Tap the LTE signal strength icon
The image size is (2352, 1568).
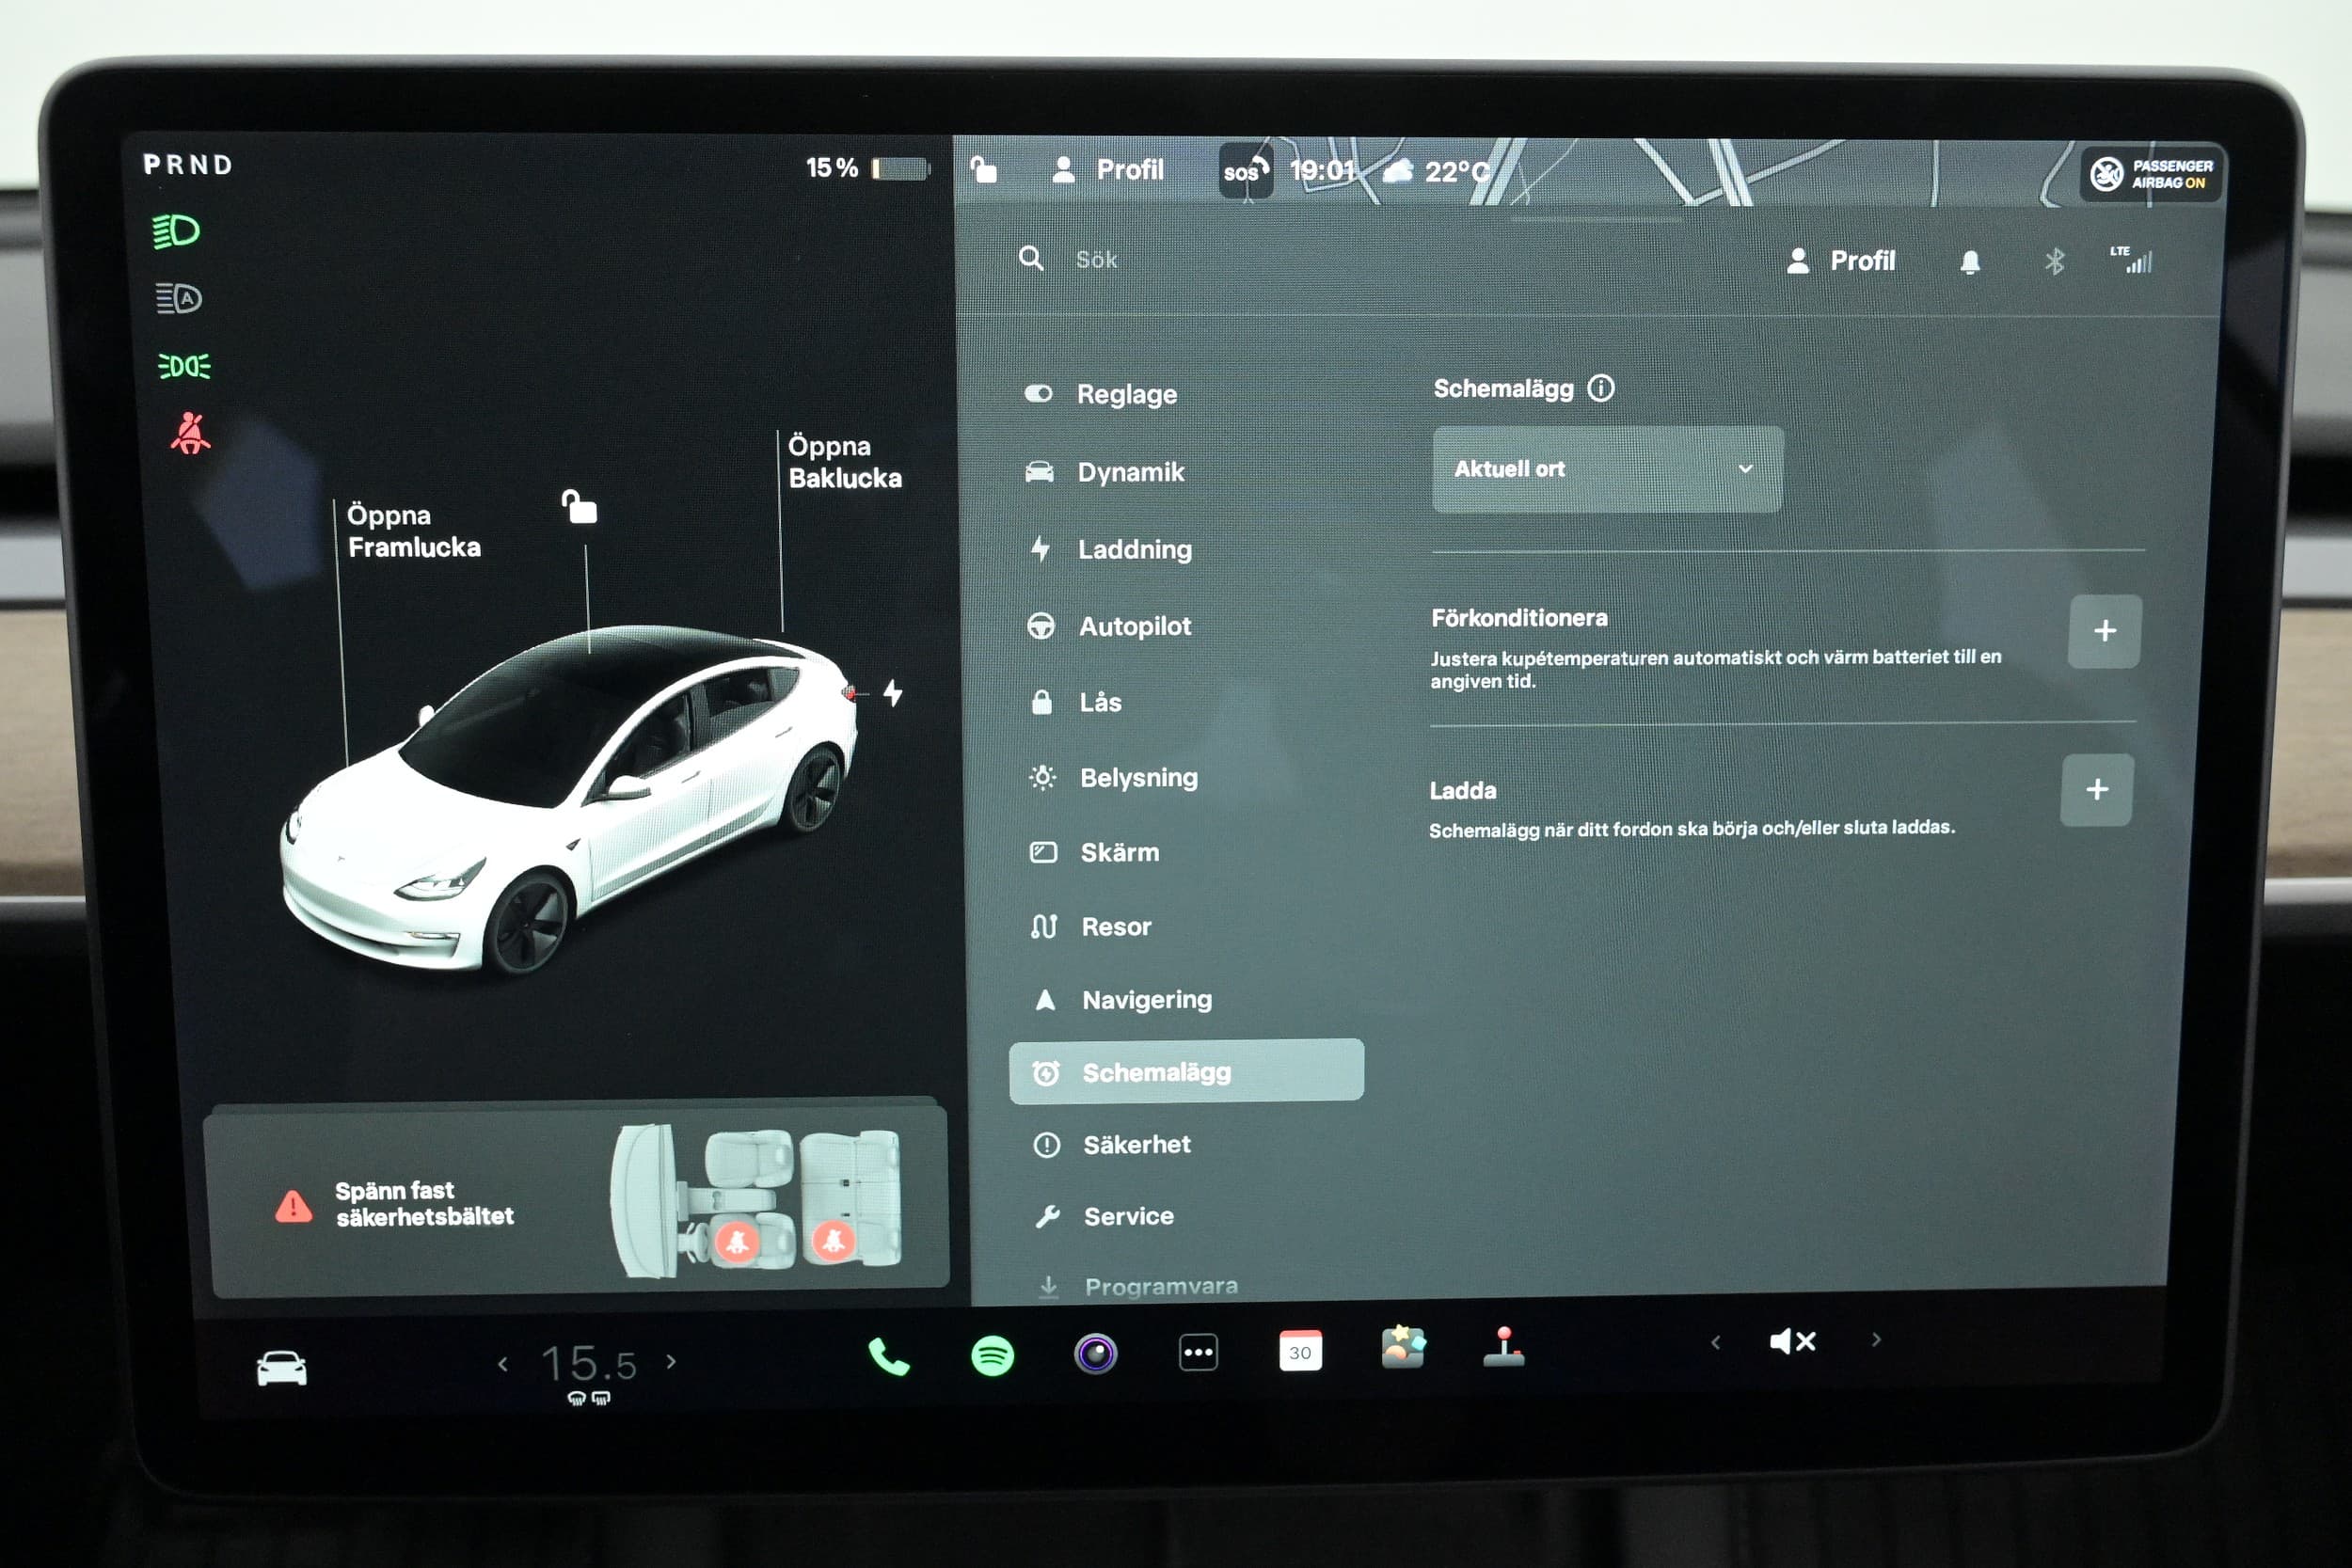[2130, 259]
